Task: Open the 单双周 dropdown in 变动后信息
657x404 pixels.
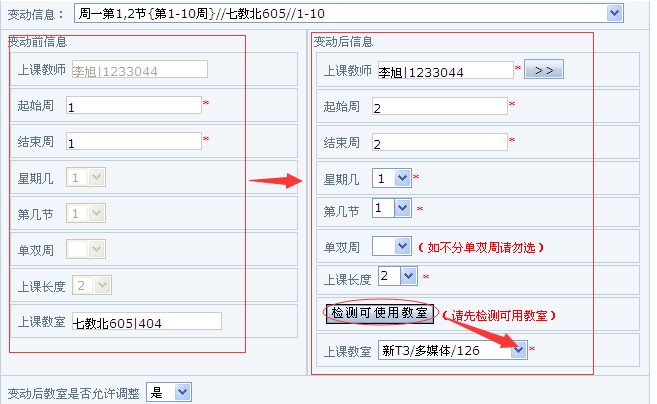Action: coord(392,246)
